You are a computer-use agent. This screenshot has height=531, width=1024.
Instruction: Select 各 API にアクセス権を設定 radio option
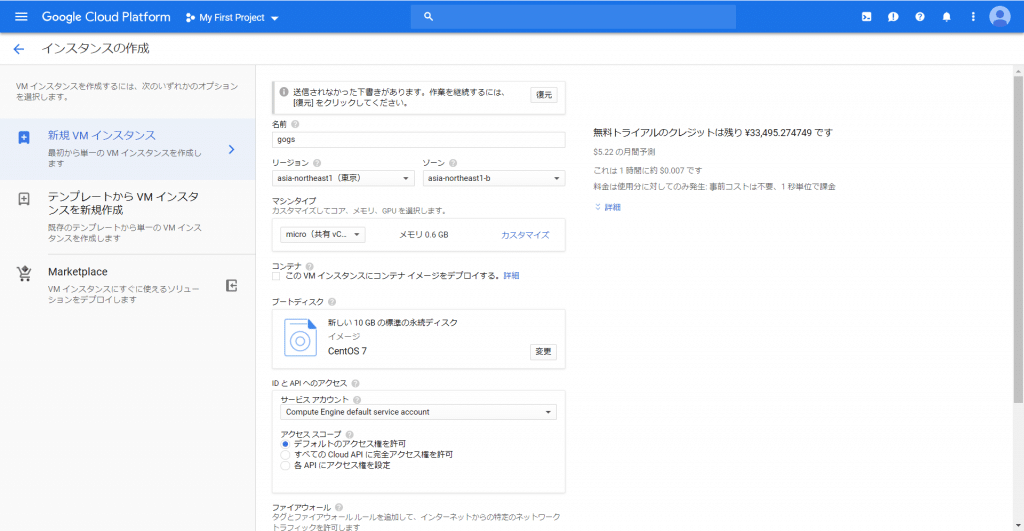coord(286,465)
